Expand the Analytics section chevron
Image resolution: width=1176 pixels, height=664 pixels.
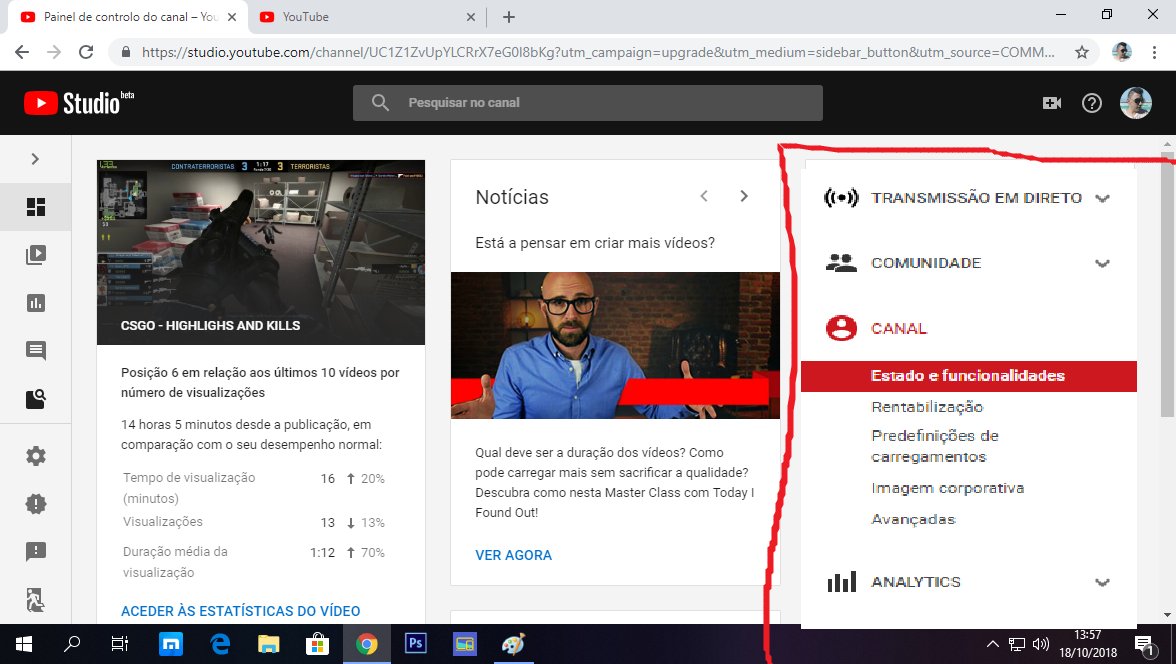tap(1102, 582)
